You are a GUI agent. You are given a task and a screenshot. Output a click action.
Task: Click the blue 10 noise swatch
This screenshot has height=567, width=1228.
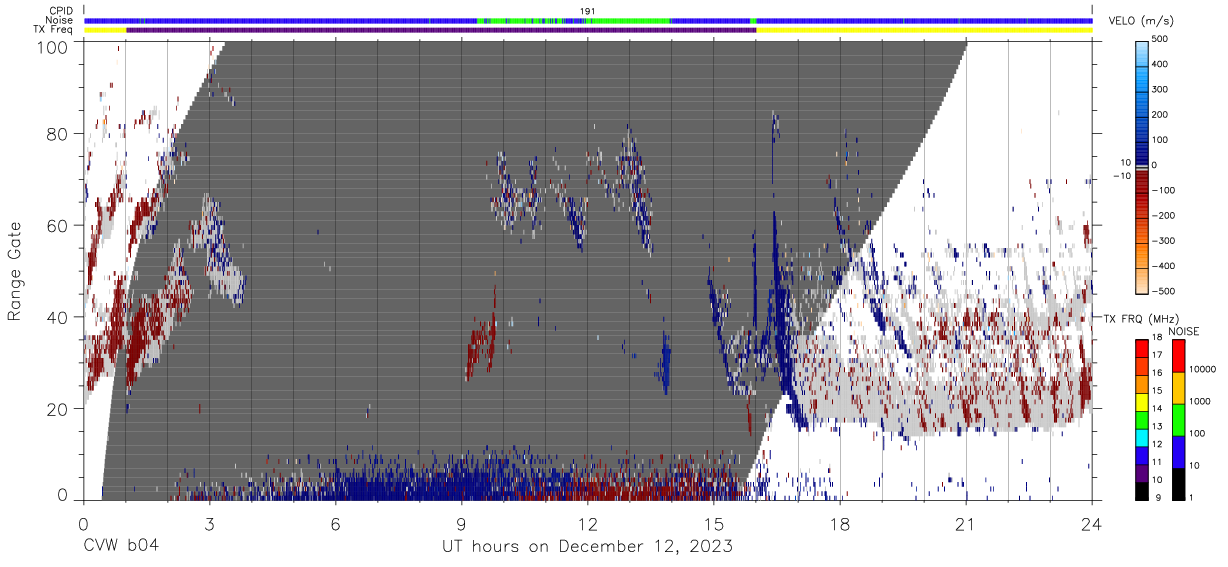click(x=1177, y=450)
